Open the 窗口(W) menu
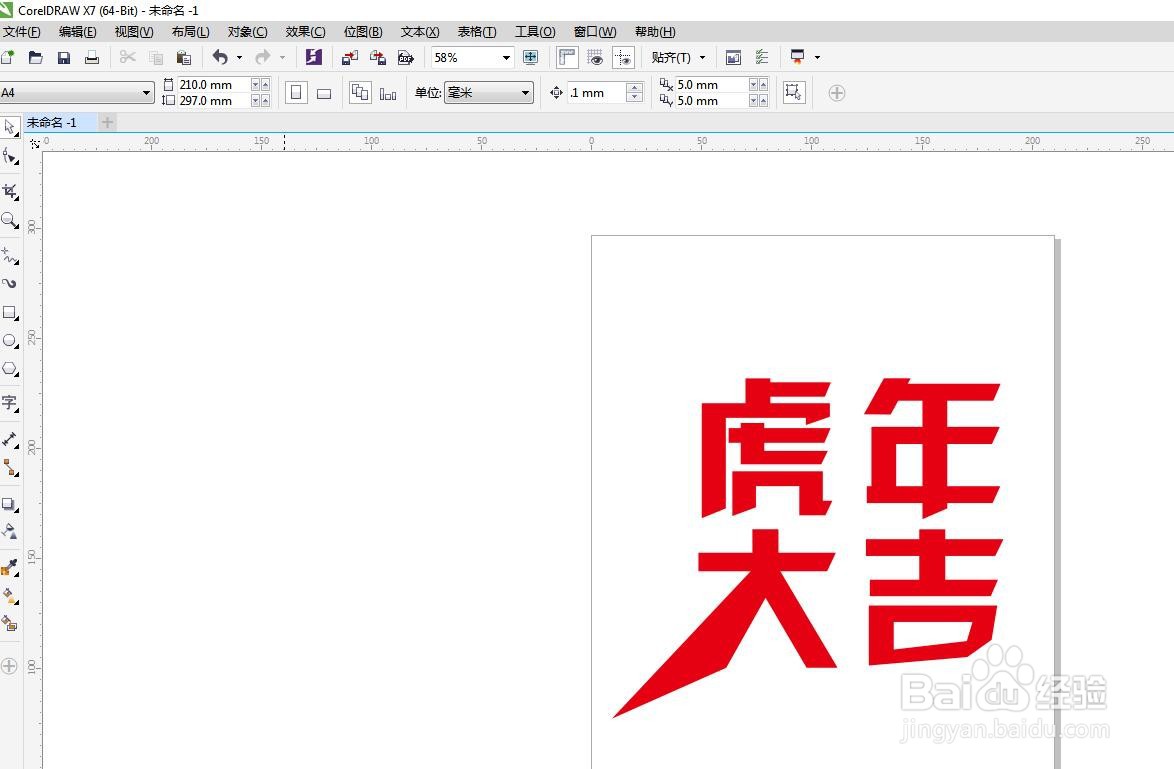1174x769 pixels. point(594,31)
